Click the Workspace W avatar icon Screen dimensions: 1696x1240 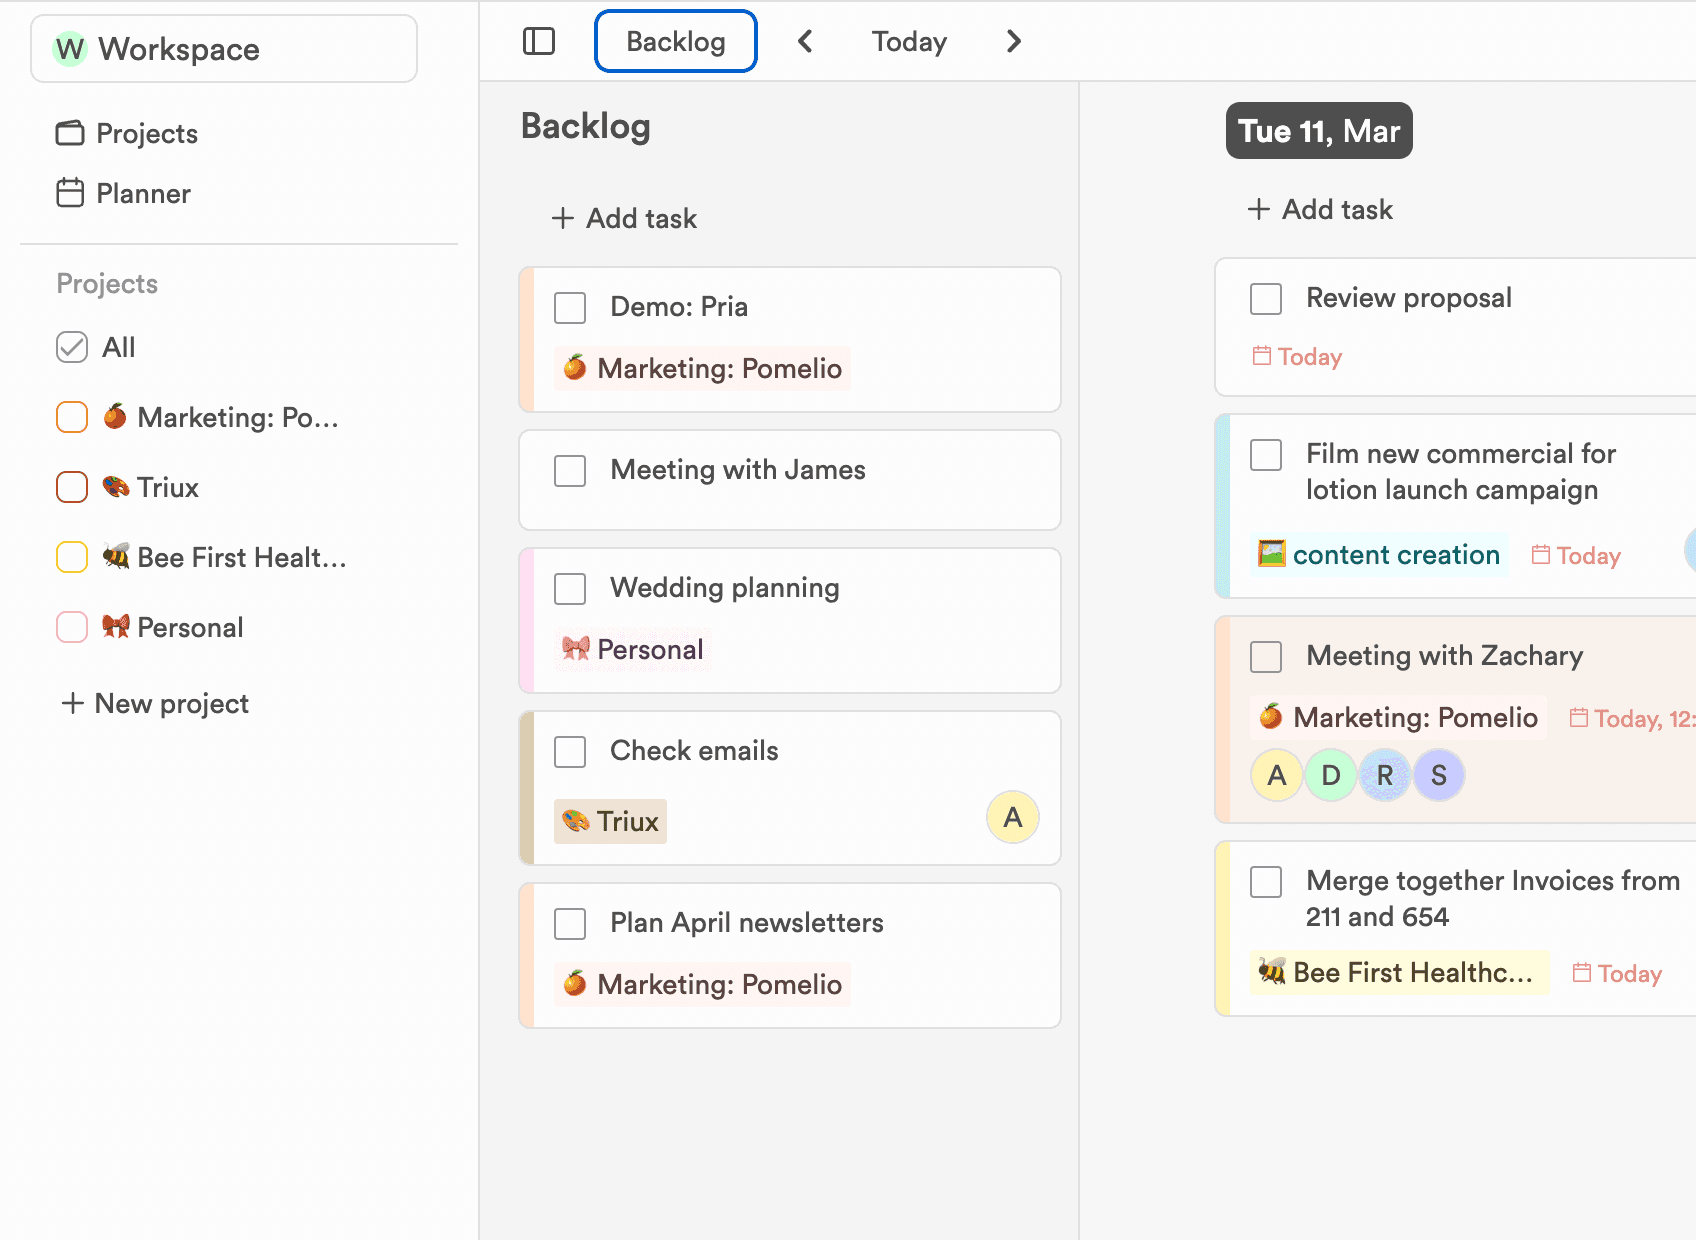click(70, 49)
